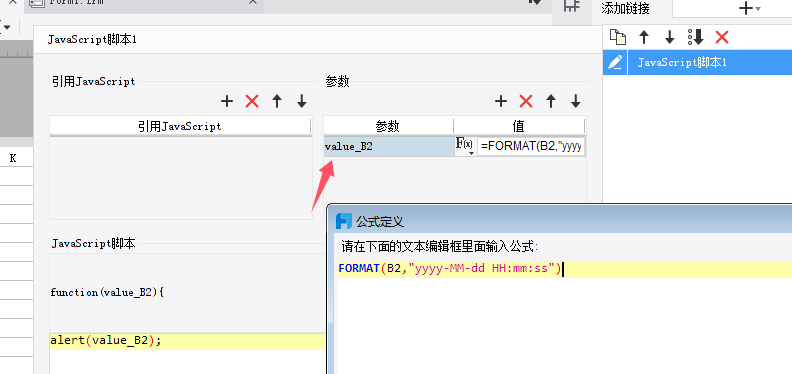Click the empty 引用JavaScript list area
This screenshot has width=792, height=374.
(x=181, y=177)
